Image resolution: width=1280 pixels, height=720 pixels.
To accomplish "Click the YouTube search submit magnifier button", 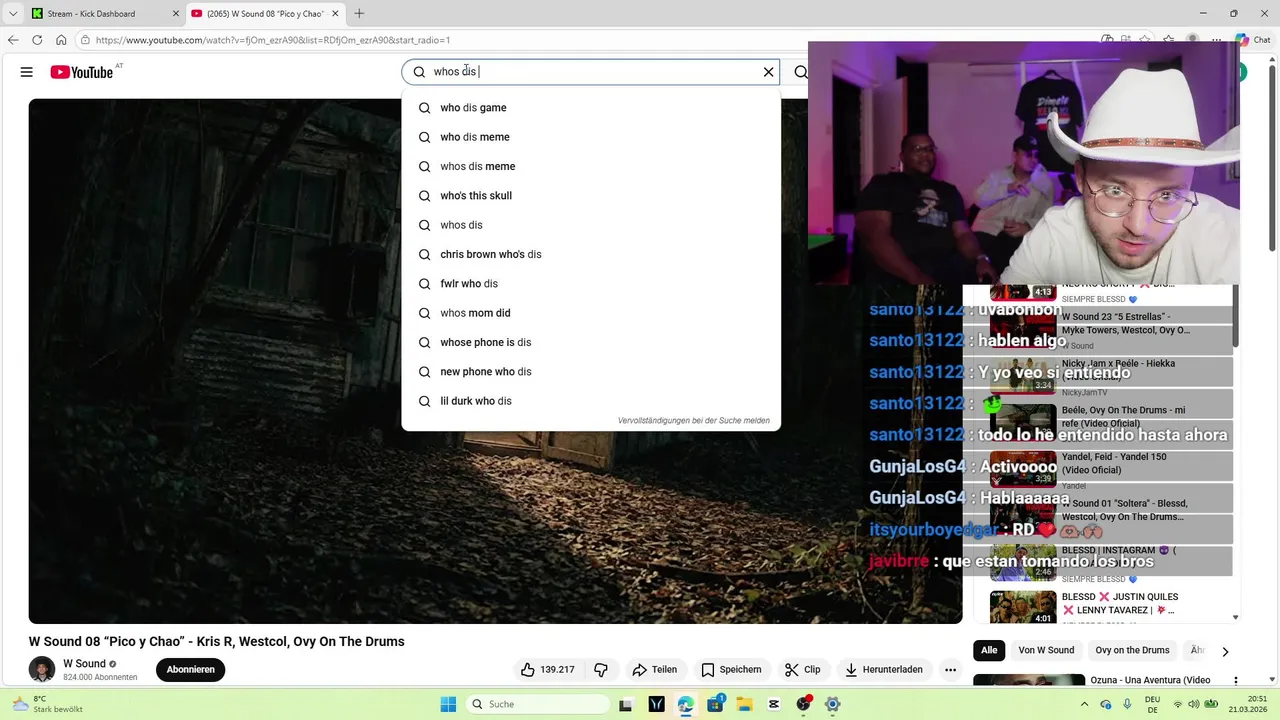I will point(800,72).
